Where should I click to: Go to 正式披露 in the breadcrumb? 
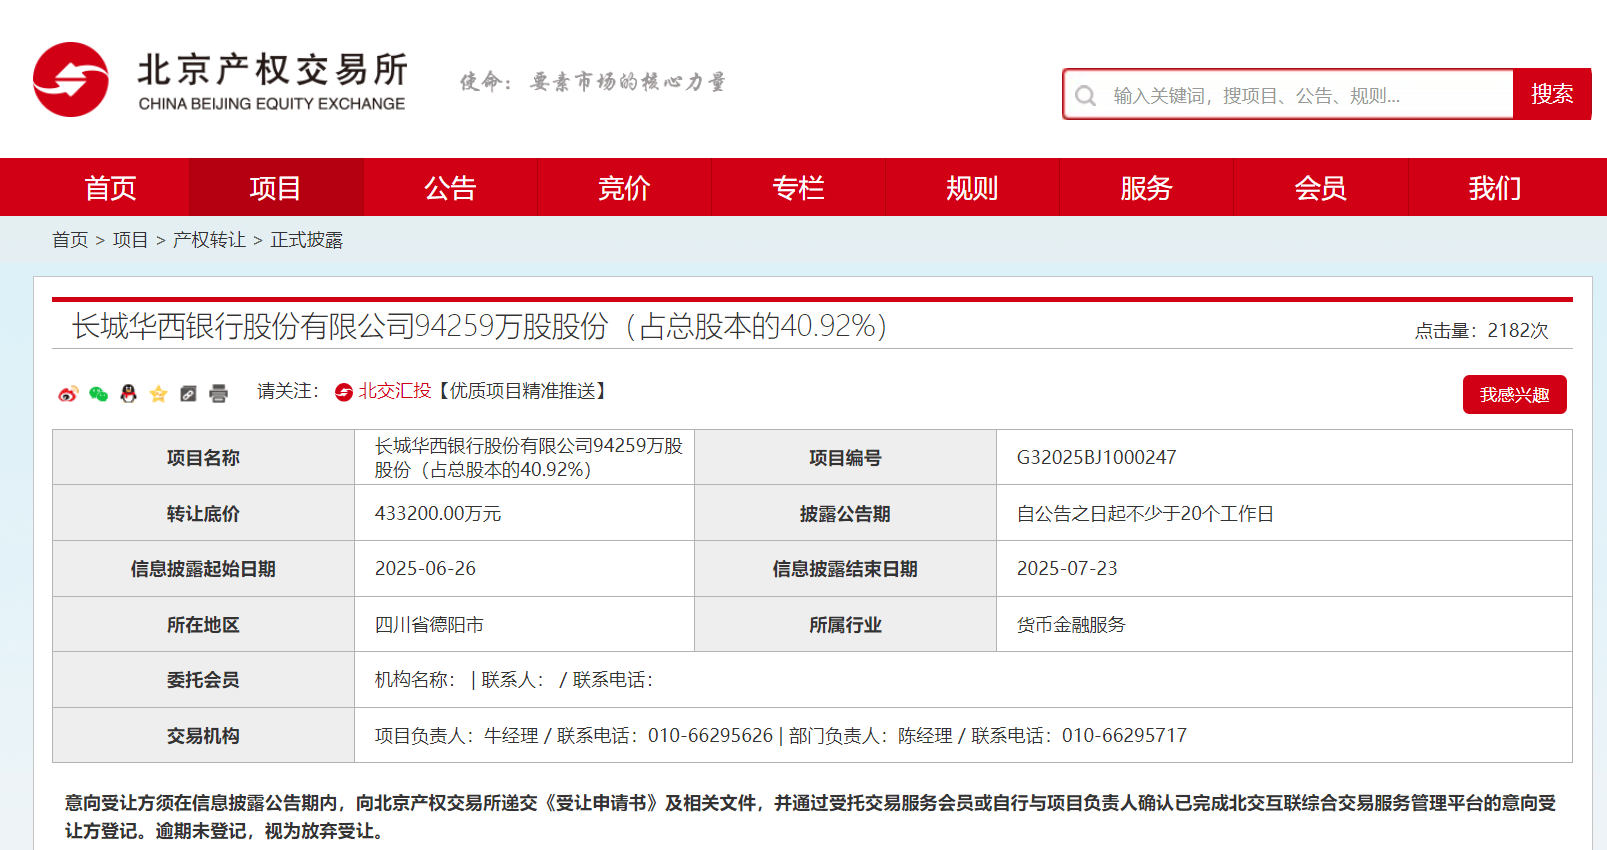306,240
